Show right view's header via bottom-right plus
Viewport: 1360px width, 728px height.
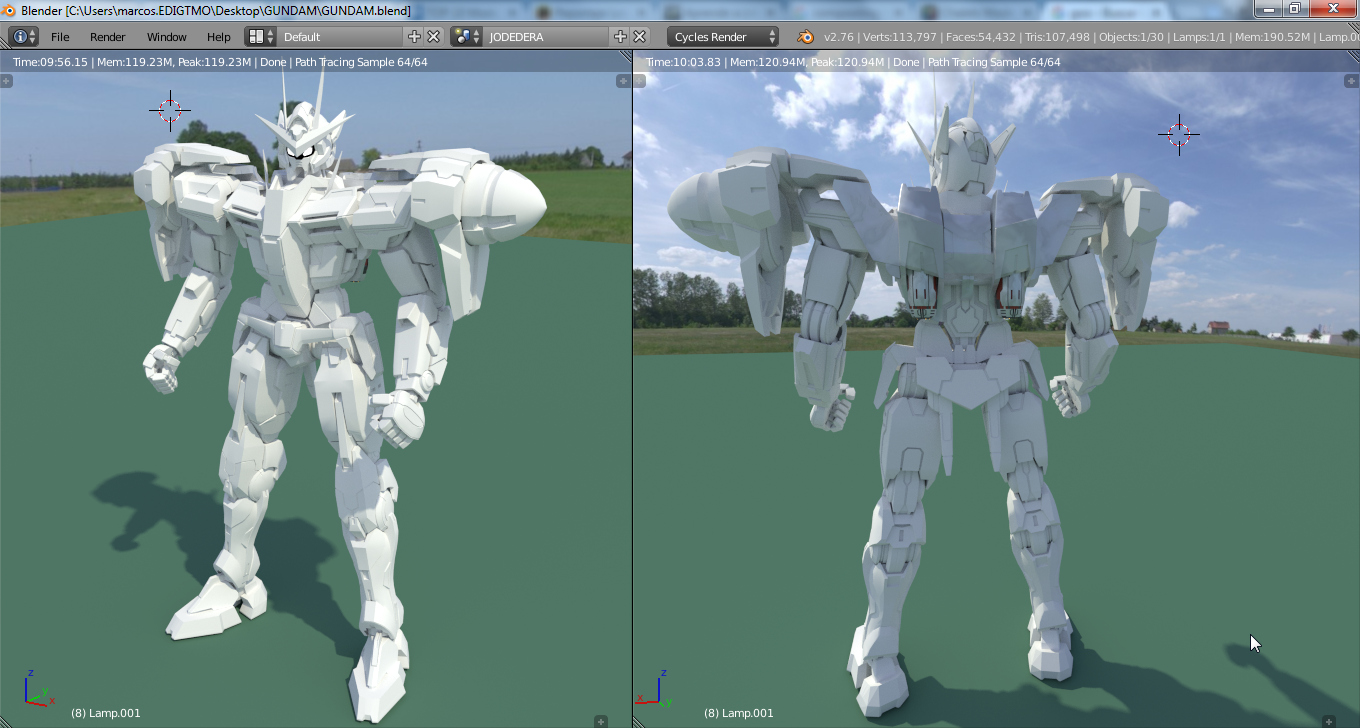(1329, 720)
